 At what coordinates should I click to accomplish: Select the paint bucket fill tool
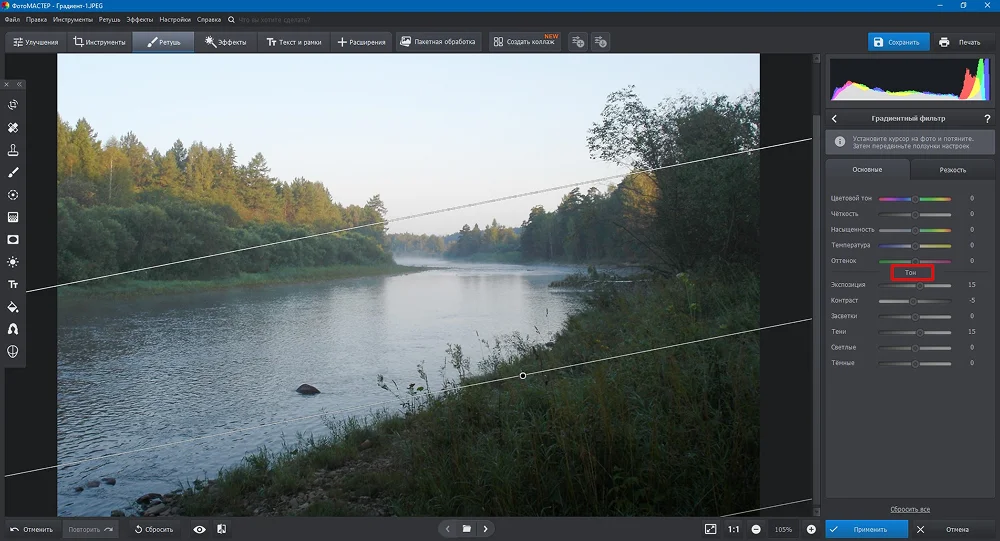coord(13,307)
